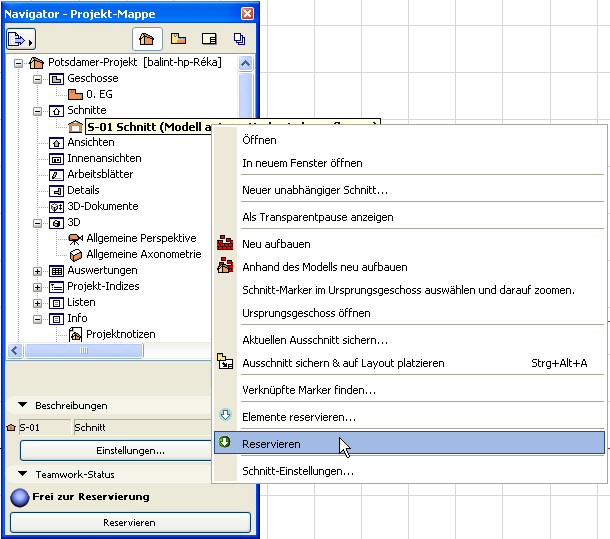The image size is (610, 539).
Task: Switch to Project Map house icon
Action: pyautogui.click(x=147, y=39)
